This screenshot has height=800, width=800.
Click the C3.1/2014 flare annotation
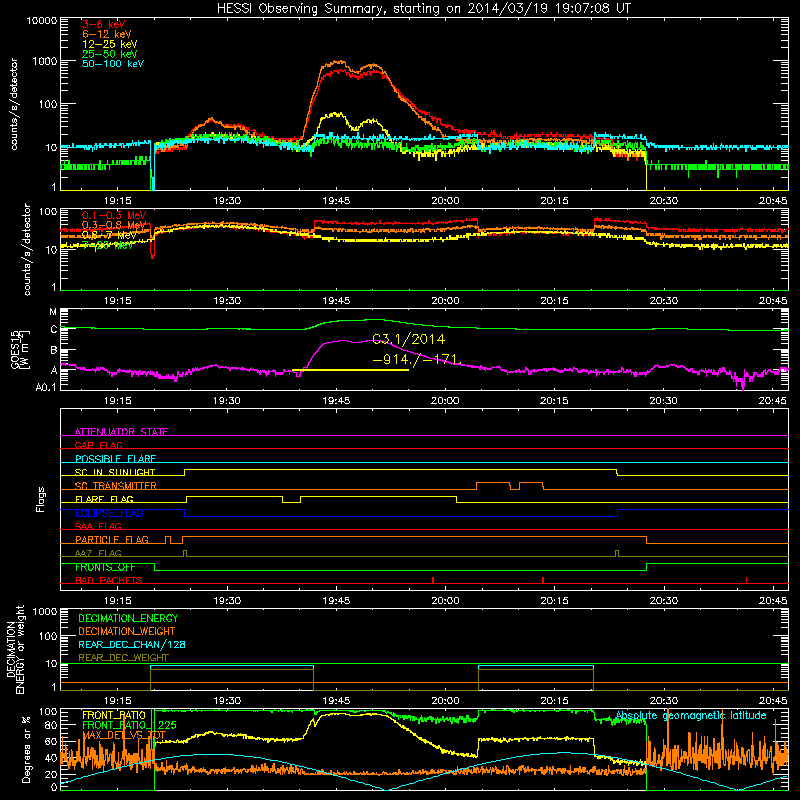[x=409, y=339]
